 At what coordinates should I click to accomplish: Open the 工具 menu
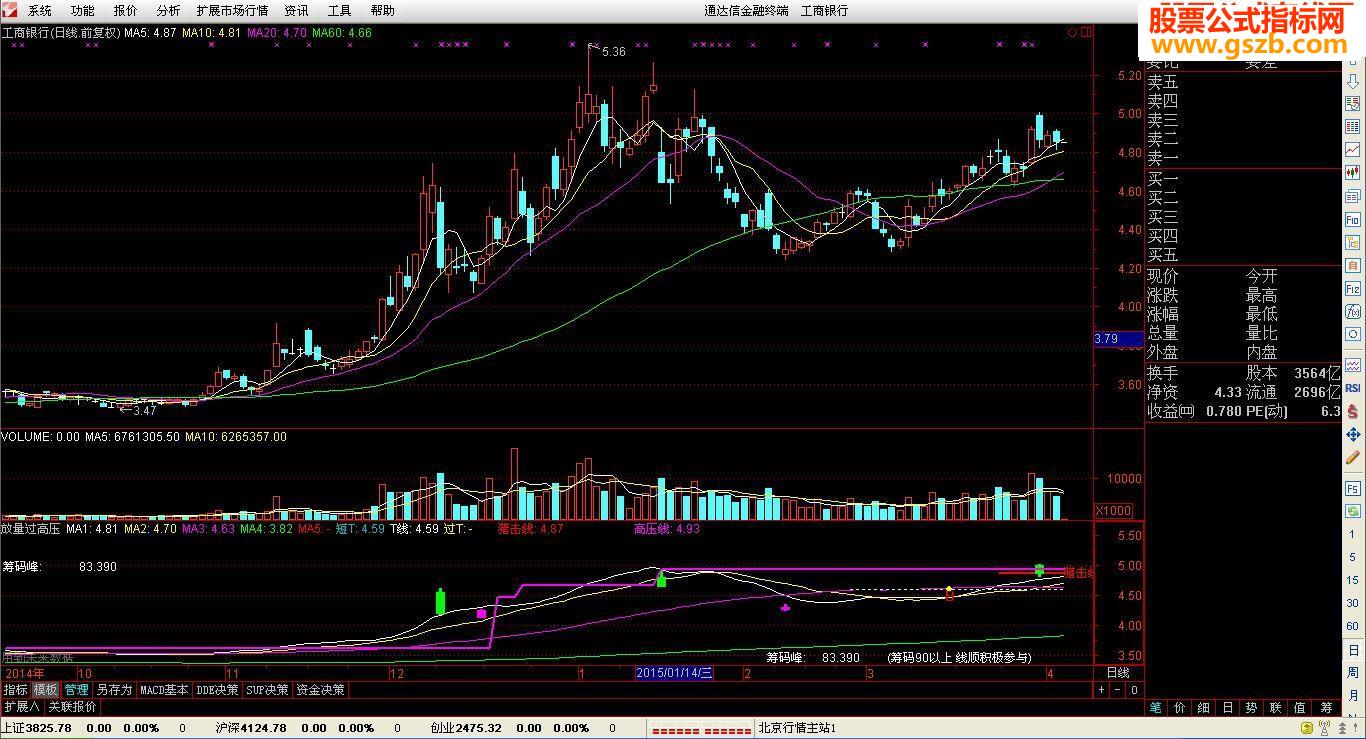click(340, 11)
